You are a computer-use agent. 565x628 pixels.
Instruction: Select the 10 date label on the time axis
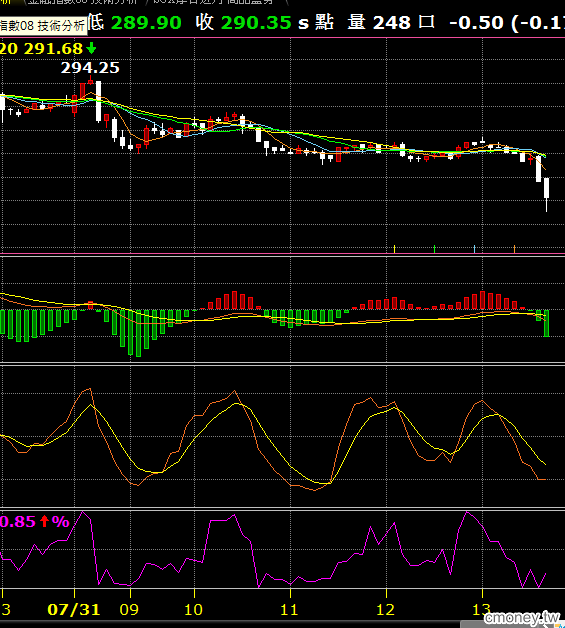[193, 610]
